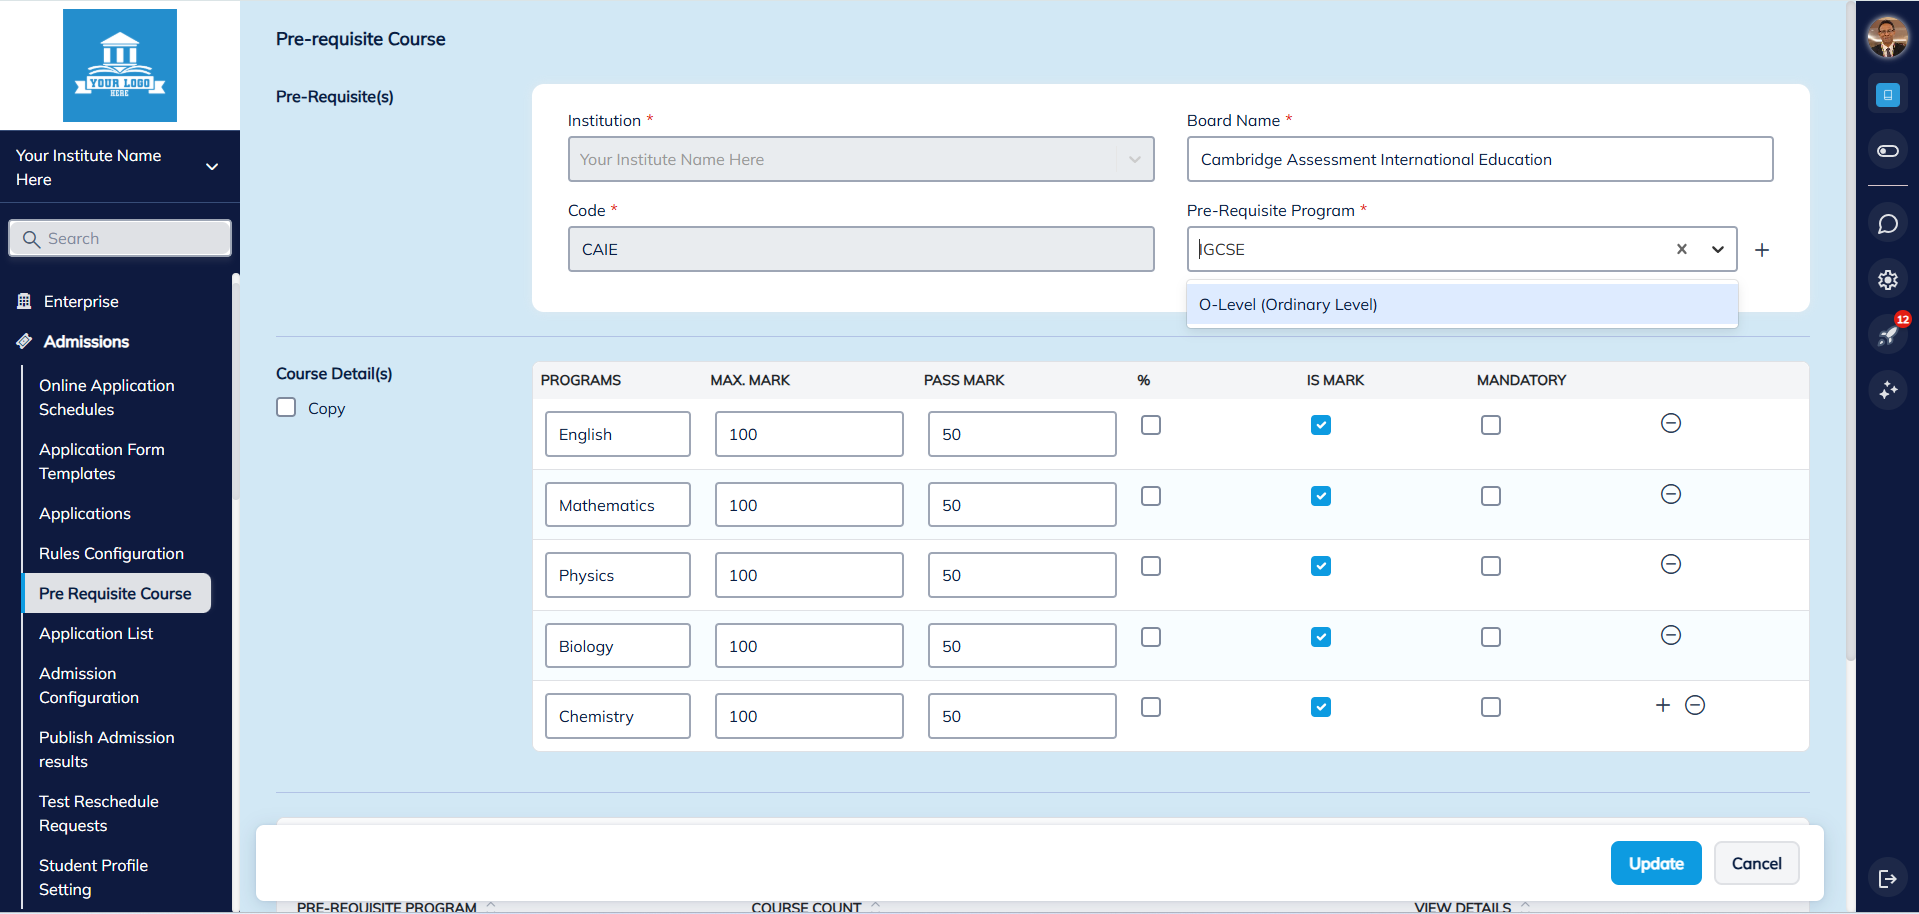Open the search box in the left sidebar
The height and width of the screenshot is (914, 1919).
click(120, 238)
